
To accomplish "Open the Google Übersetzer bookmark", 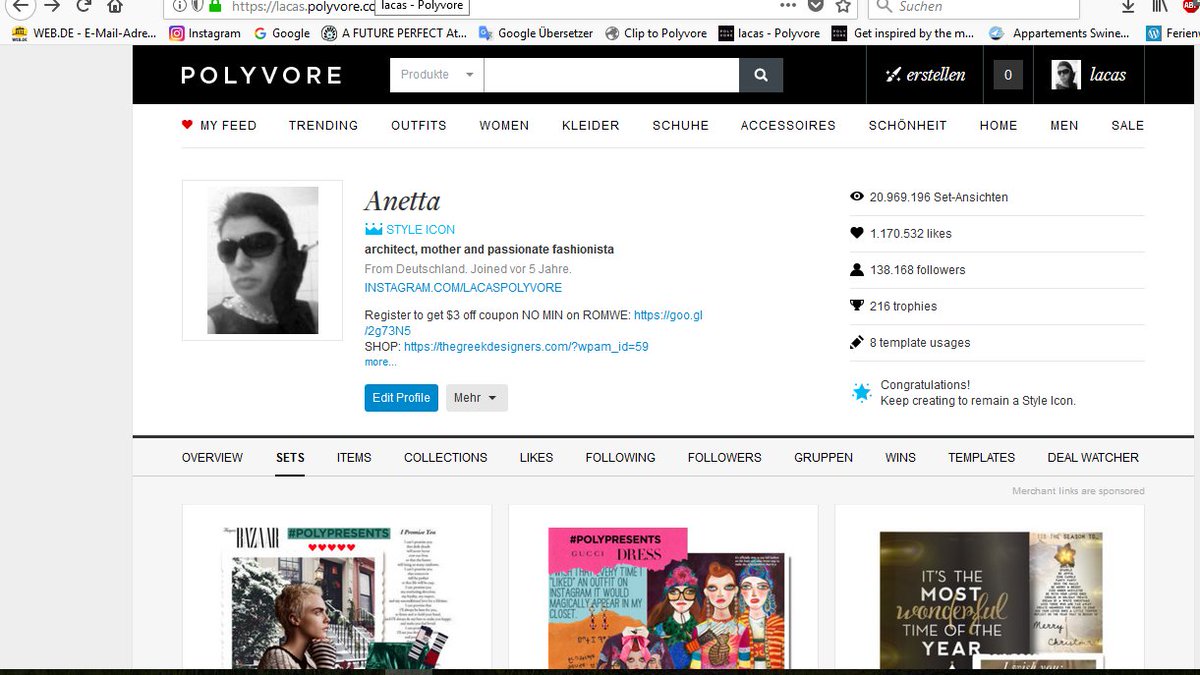I will tap(535, 33).
